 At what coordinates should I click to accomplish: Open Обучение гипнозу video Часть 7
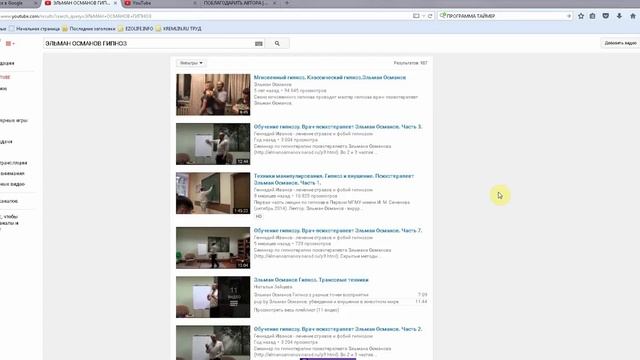tap(338, 230)
